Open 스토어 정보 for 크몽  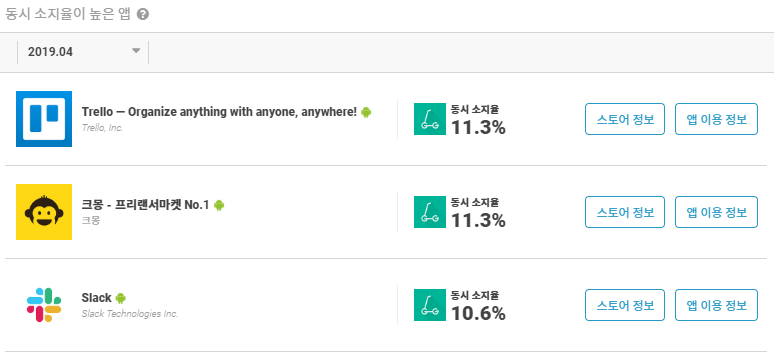(625, 212)
